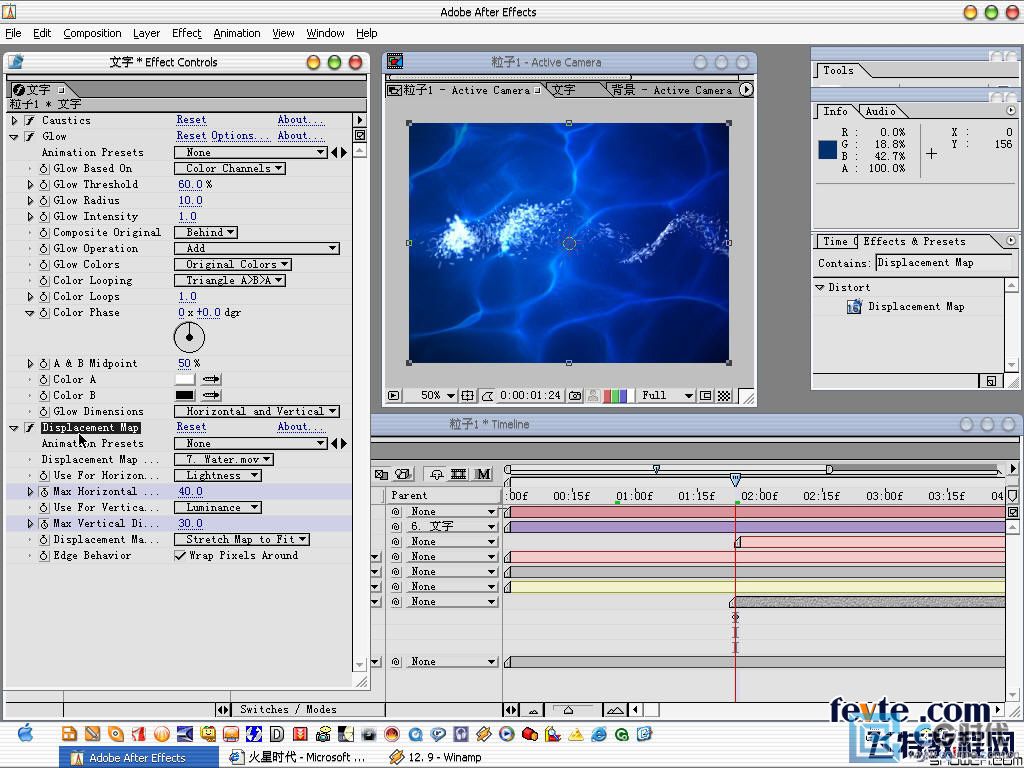The image size is (1024, 768).
Task: Enable frame blending button in Timeline
Action: pyautogui.click(x=458, y=474)
